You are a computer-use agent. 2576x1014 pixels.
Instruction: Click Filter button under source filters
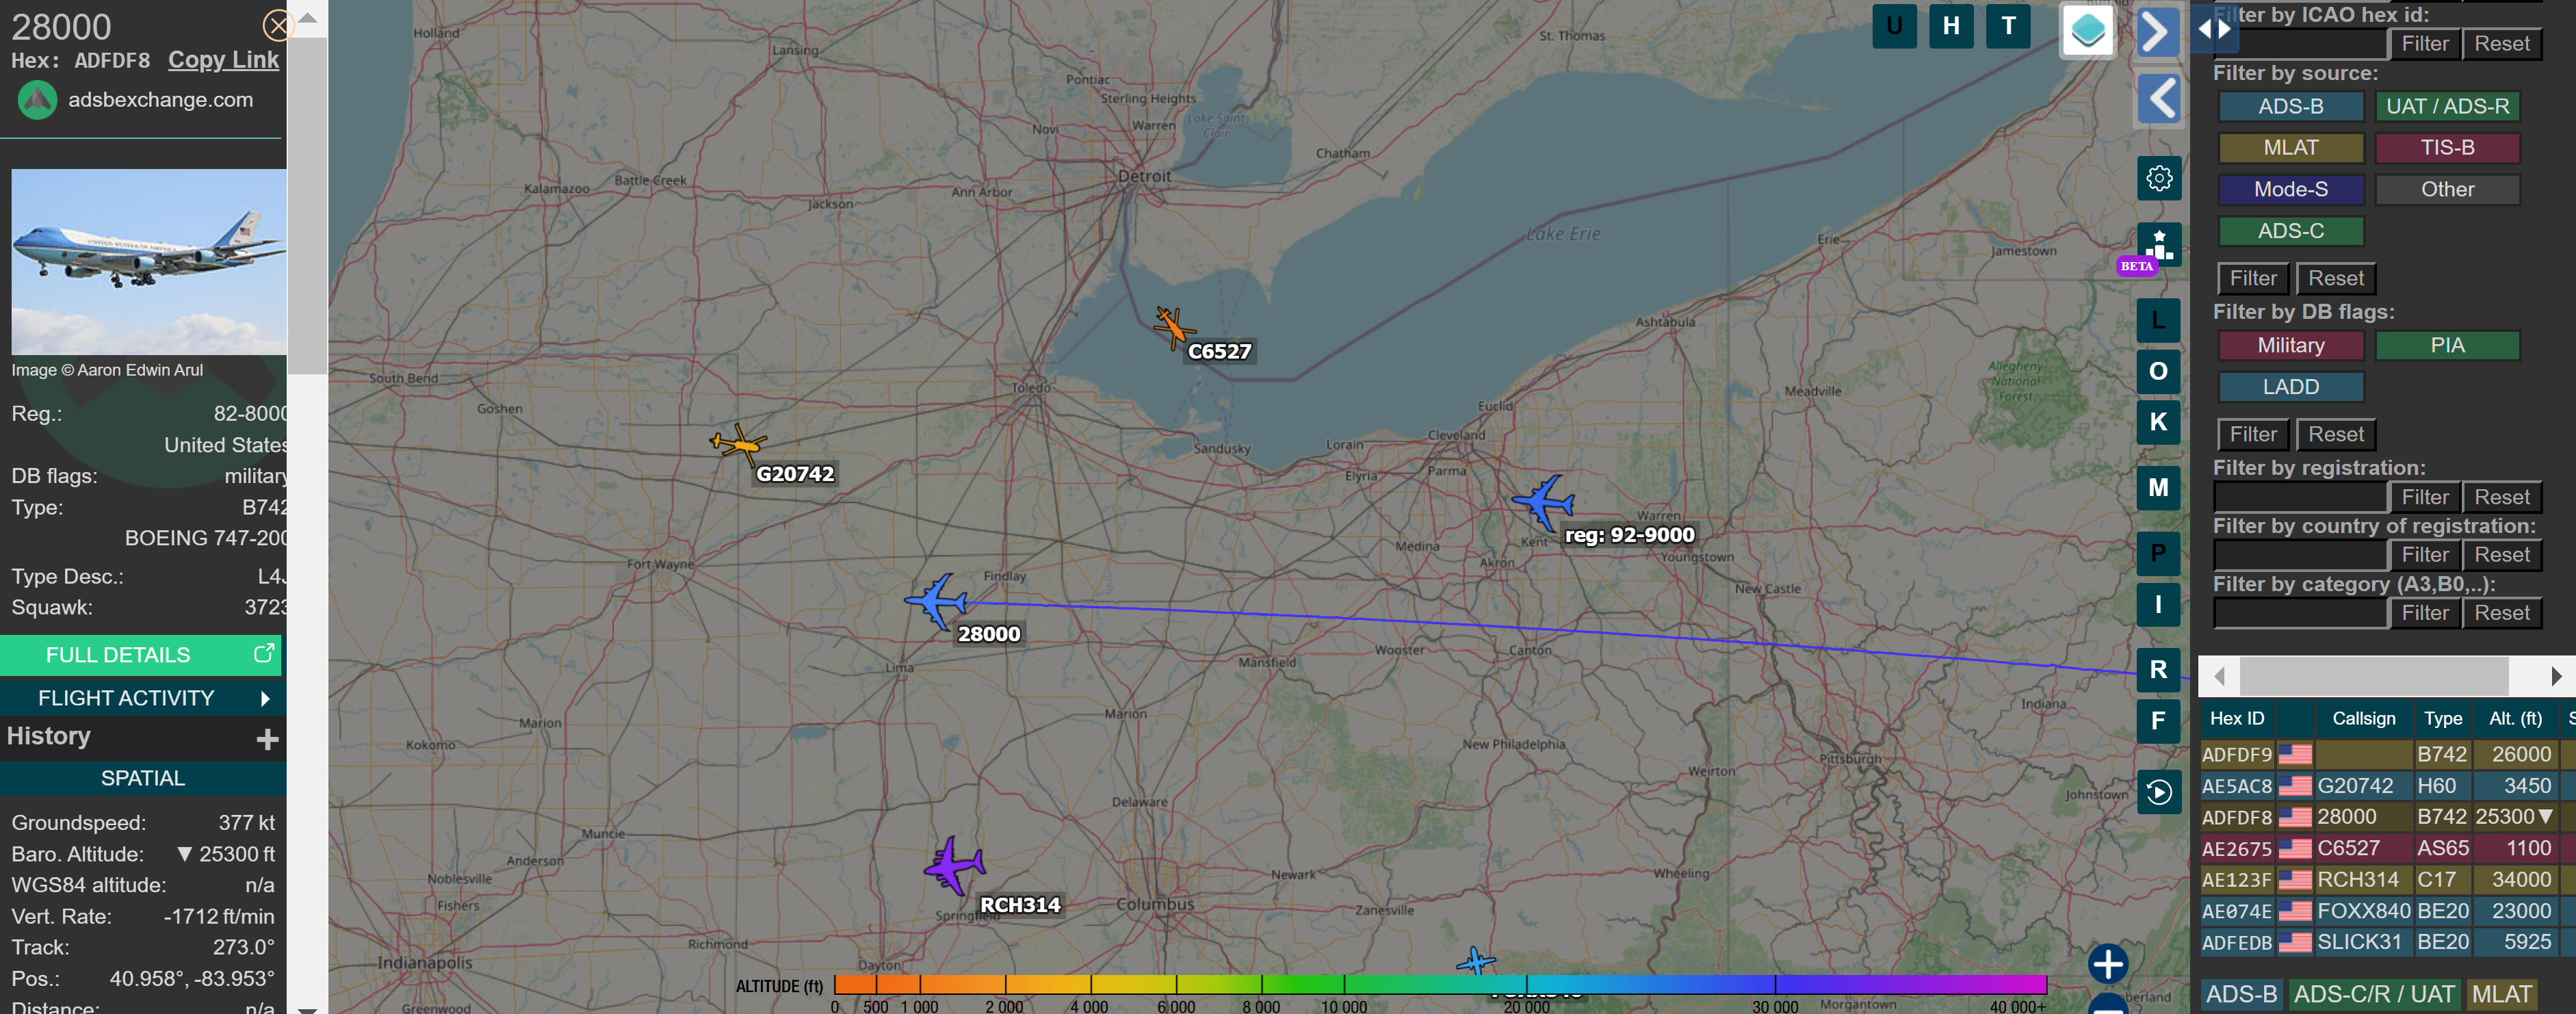click(2253, 278)
